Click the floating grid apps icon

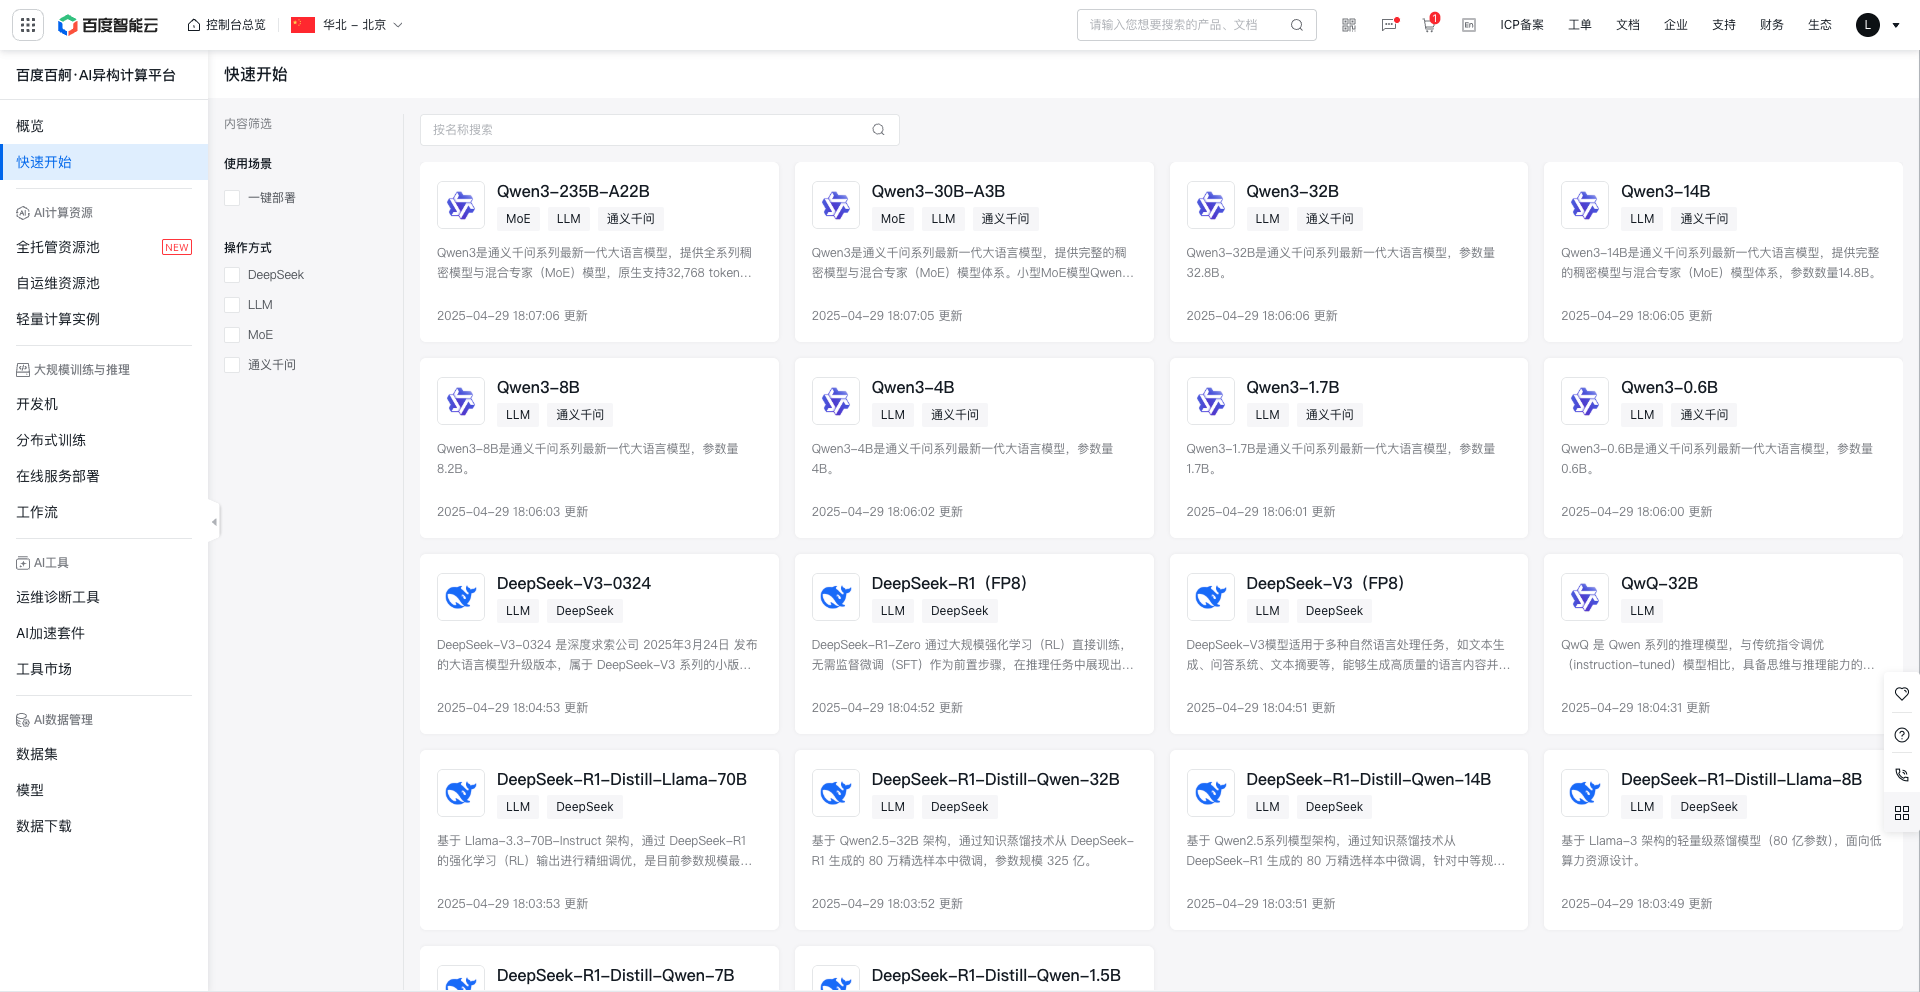(1902, 813)
